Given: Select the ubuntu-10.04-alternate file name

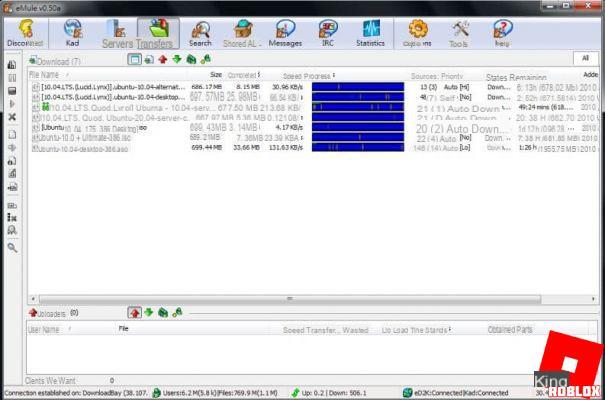Looking at the screenshot, I should [113, 87].
